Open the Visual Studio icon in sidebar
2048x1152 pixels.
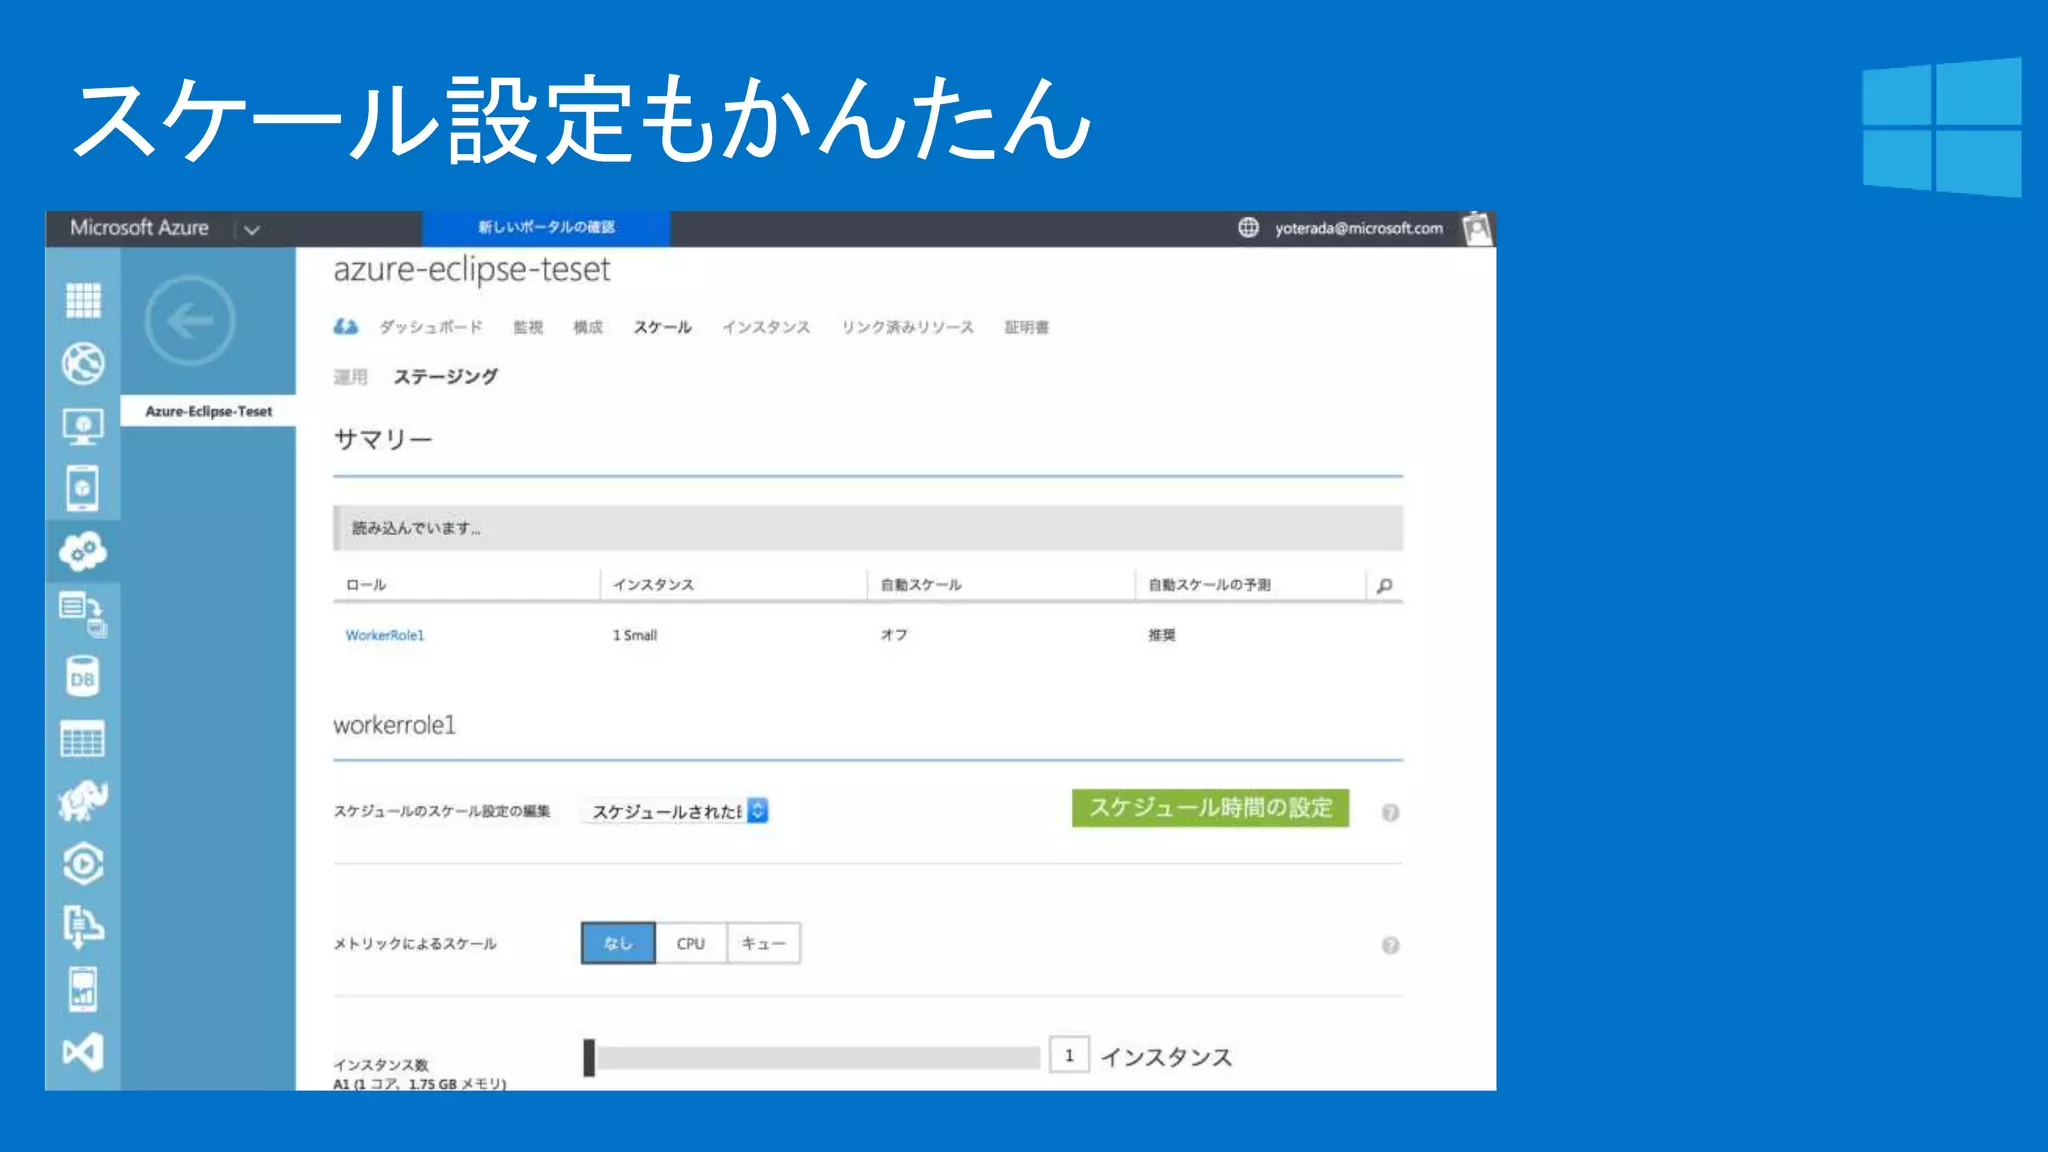click(x=83, y=1052)
